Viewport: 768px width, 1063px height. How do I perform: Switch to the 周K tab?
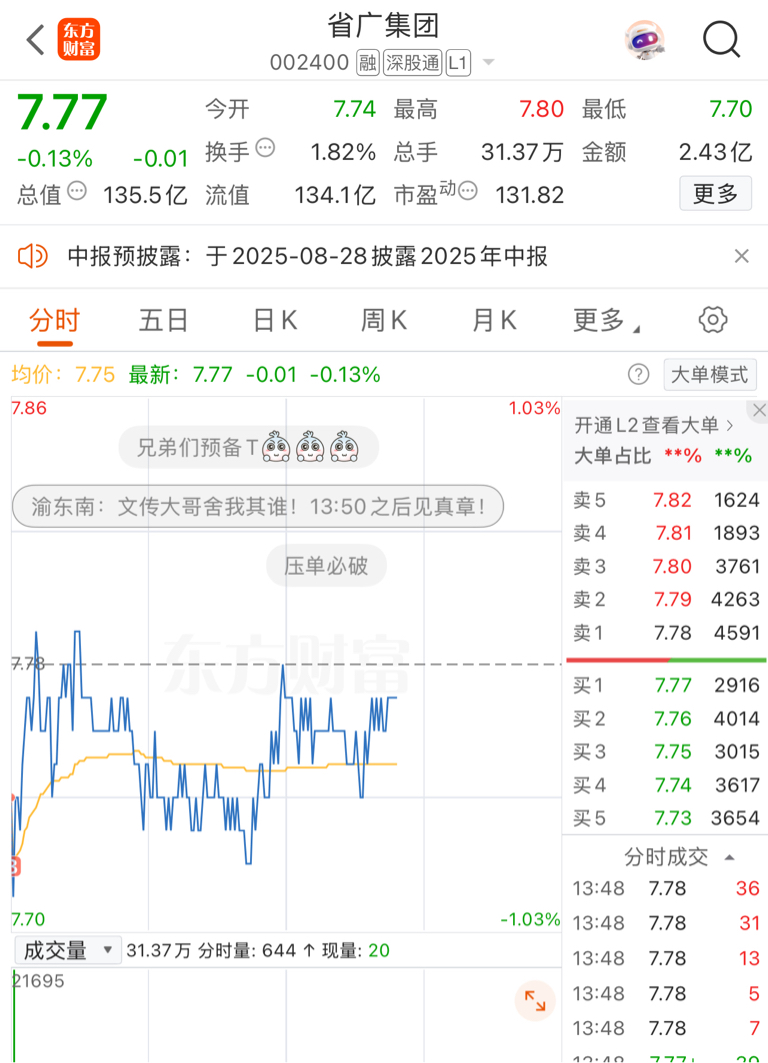pyautogui.click(x=384, y=321)
